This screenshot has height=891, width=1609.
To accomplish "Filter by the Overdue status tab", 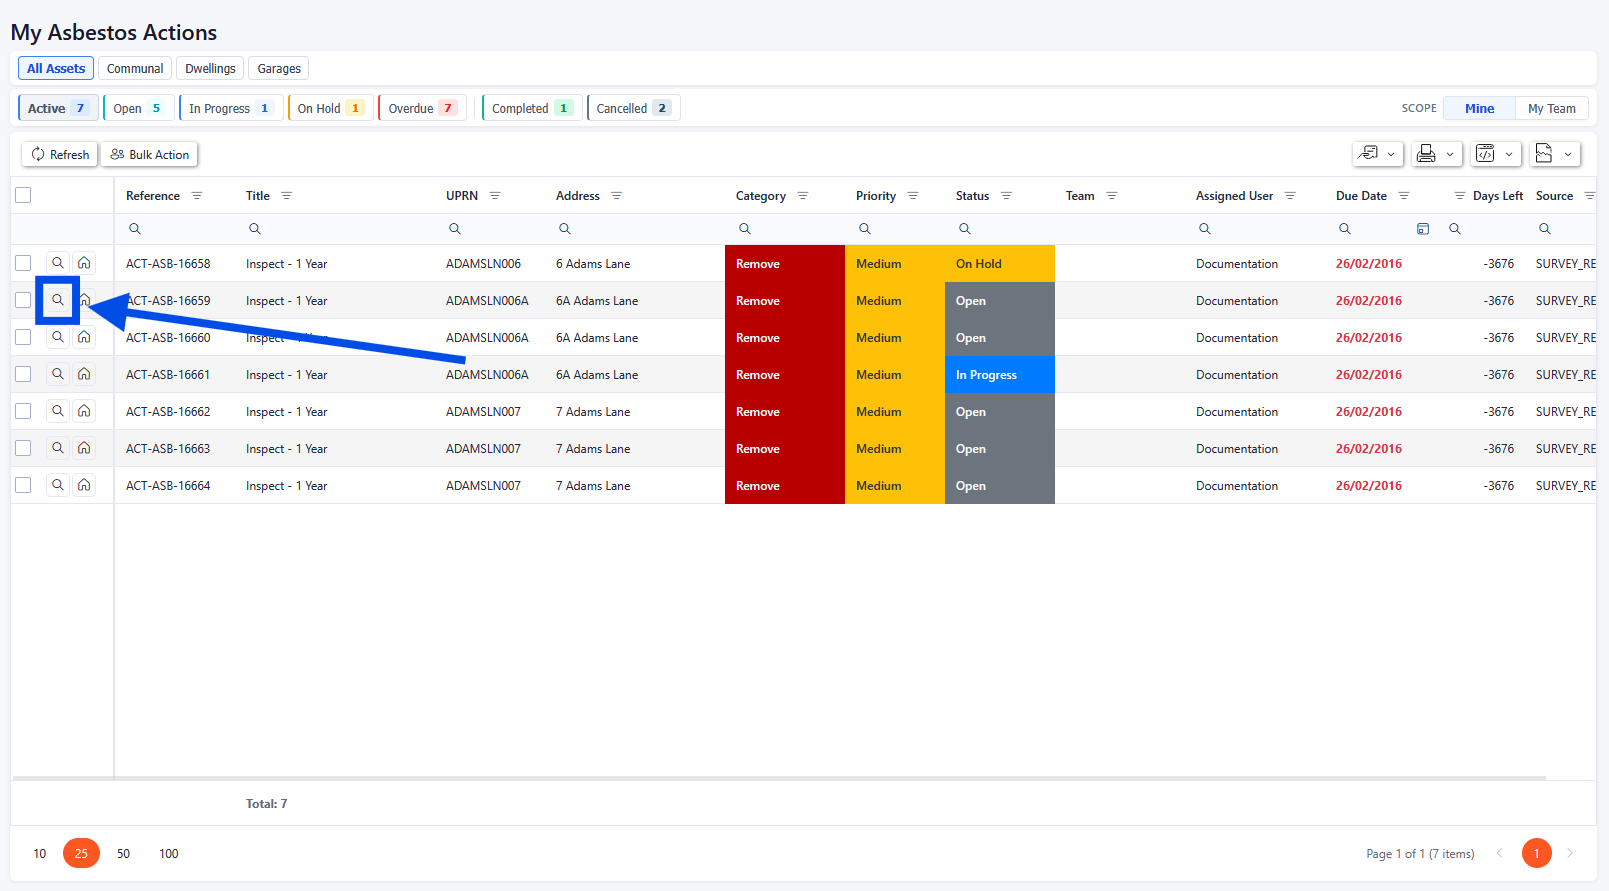I will [422, 108].
